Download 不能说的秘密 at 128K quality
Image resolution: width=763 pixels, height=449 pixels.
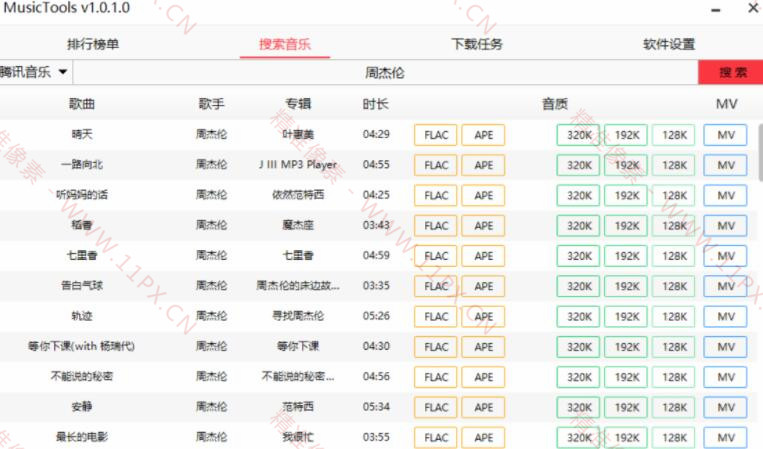pyautogui.click(x=674, y=377)
